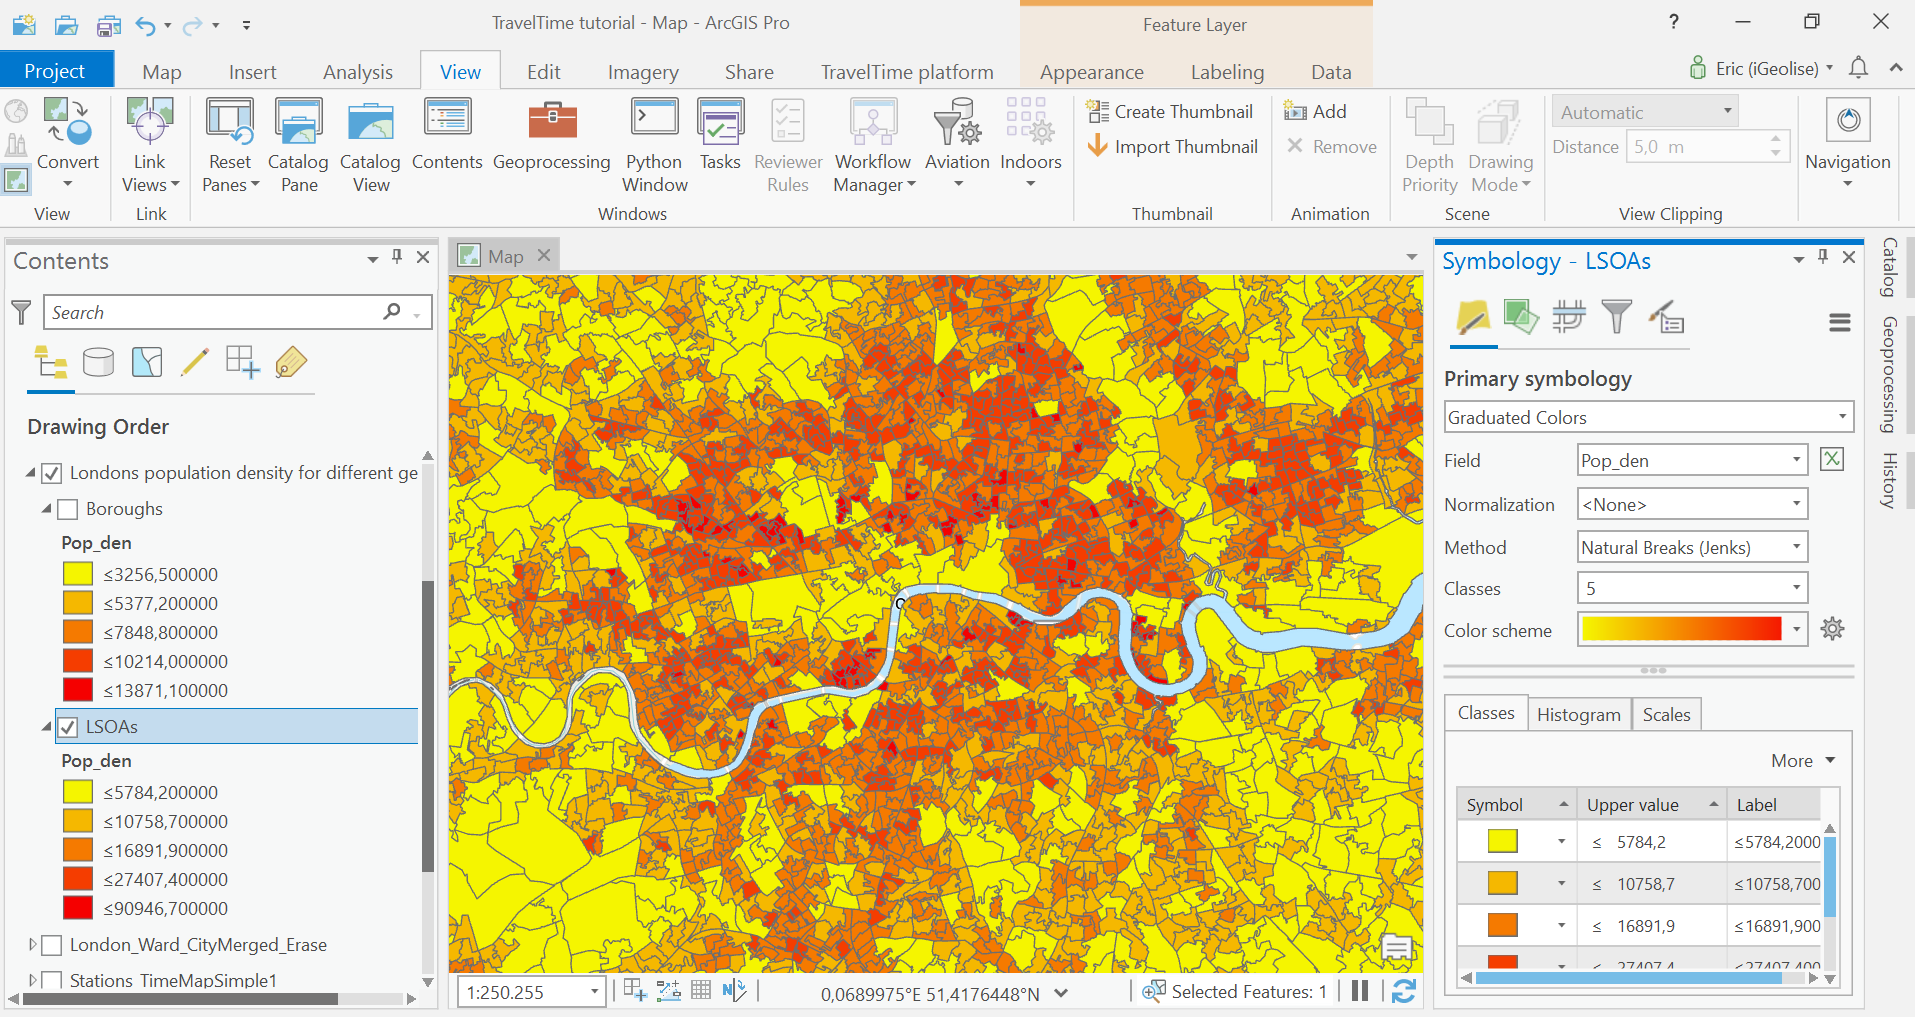Click Create Thumbnail button
The image size is (1915, 1017).
coord(1170,112)
